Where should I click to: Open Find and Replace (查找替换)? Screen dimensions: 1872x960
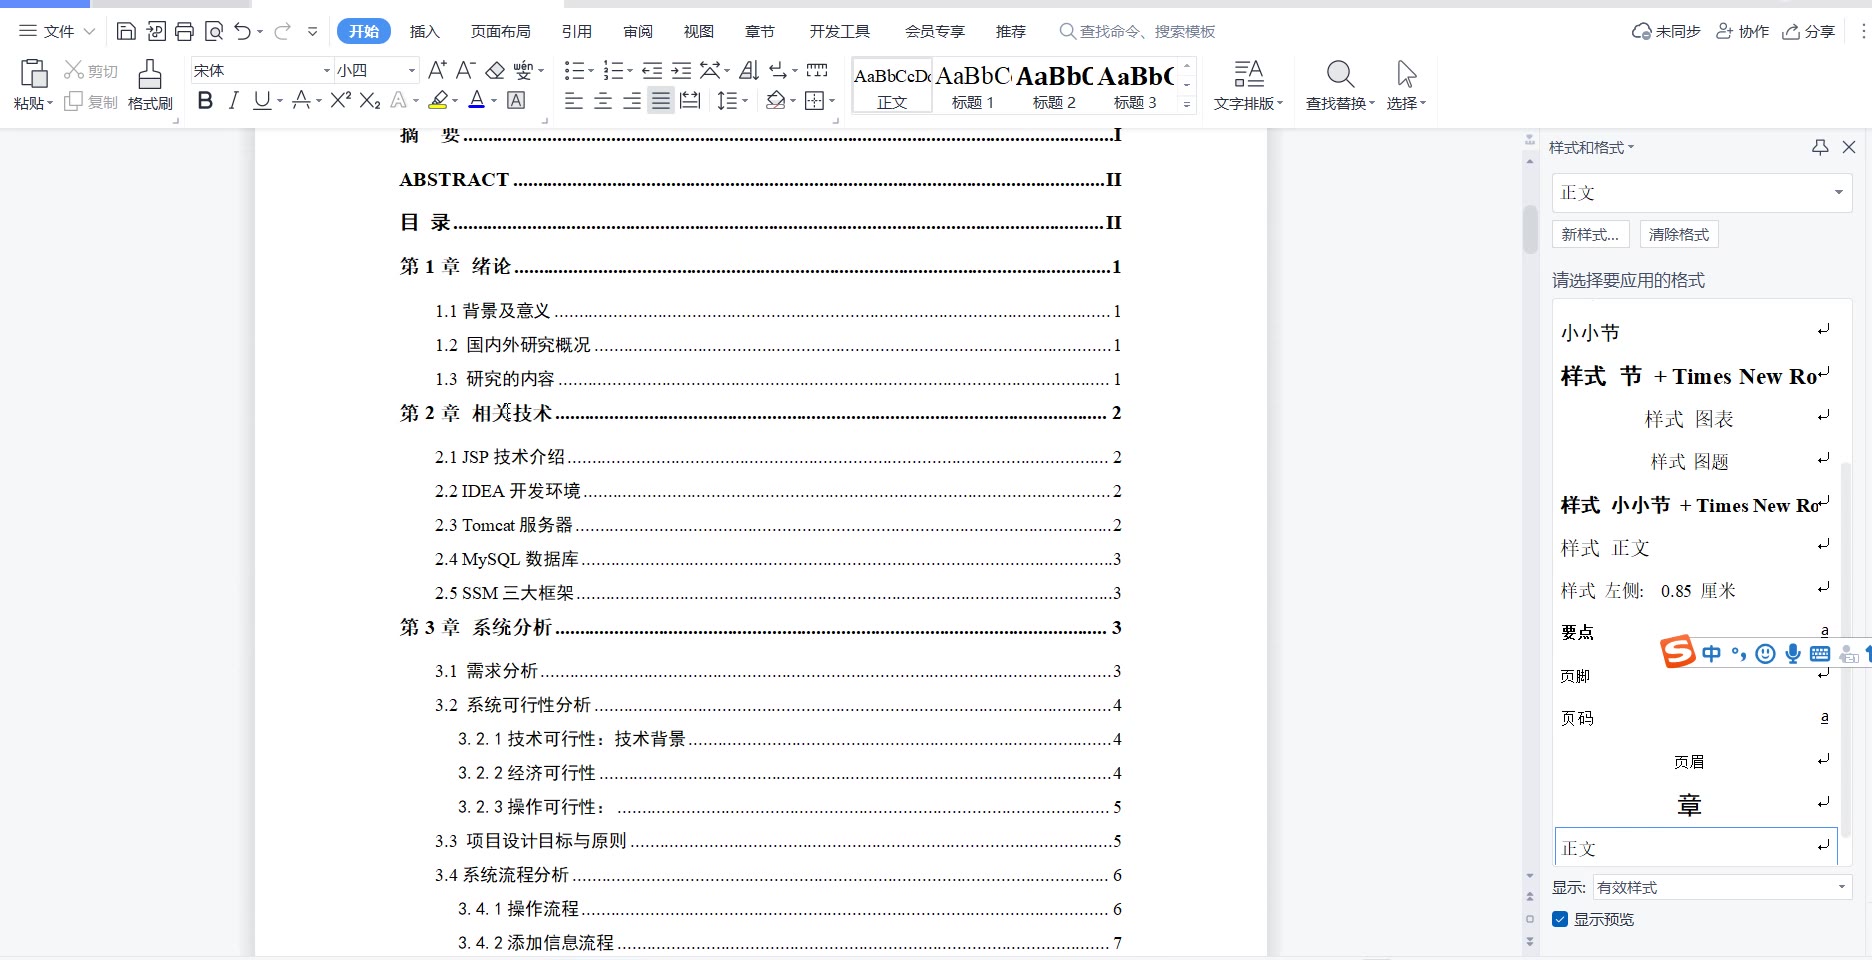pyautogui.click(x=1339, y=84)
